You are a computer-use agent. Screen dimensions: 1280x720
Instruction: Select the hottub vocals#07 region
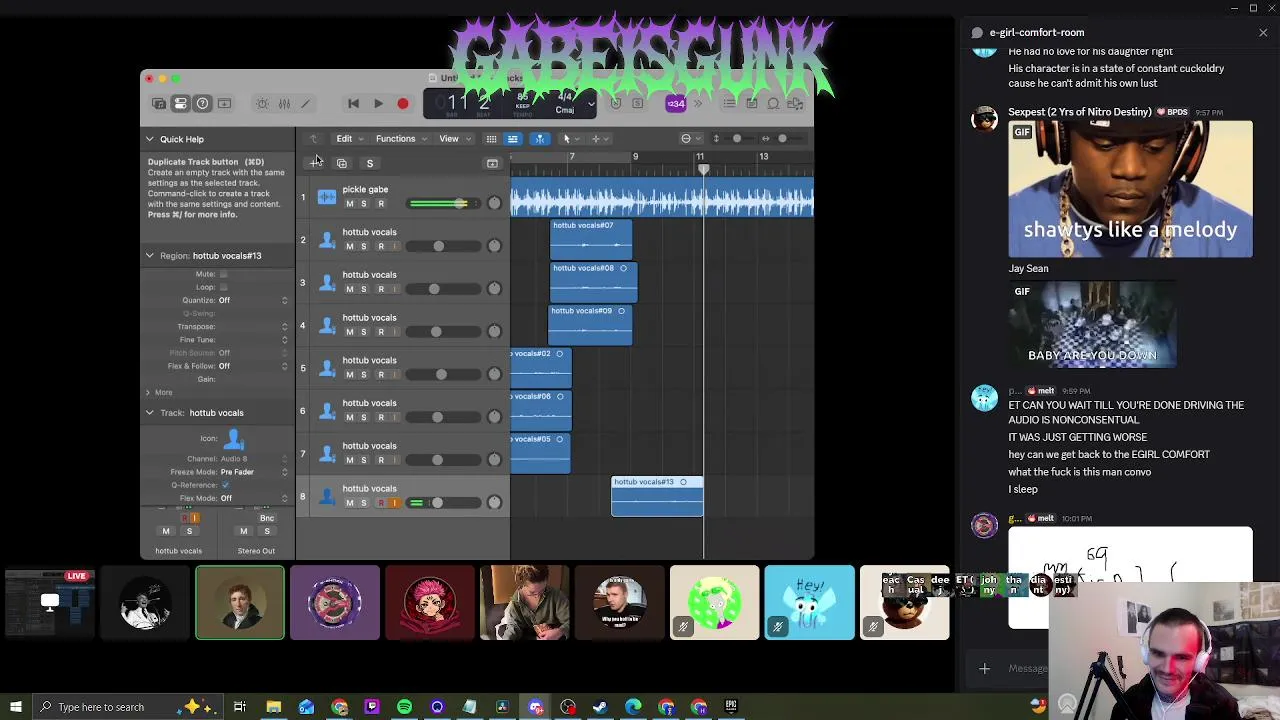click(590, 239)
